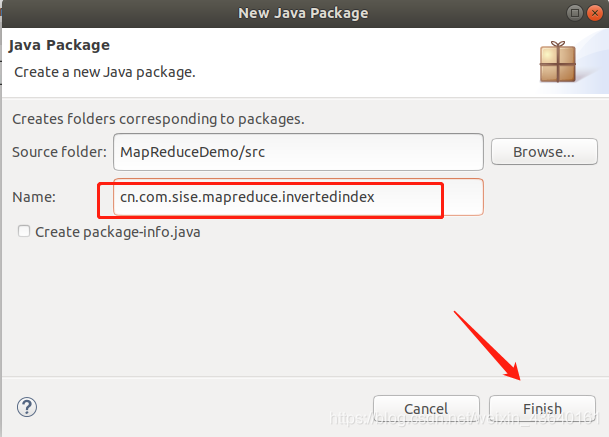Image resolution: width=609 pixels, height=437 pixels.
Task: Click Creates folders corresponding to packages text
Action: pos(158,119)
